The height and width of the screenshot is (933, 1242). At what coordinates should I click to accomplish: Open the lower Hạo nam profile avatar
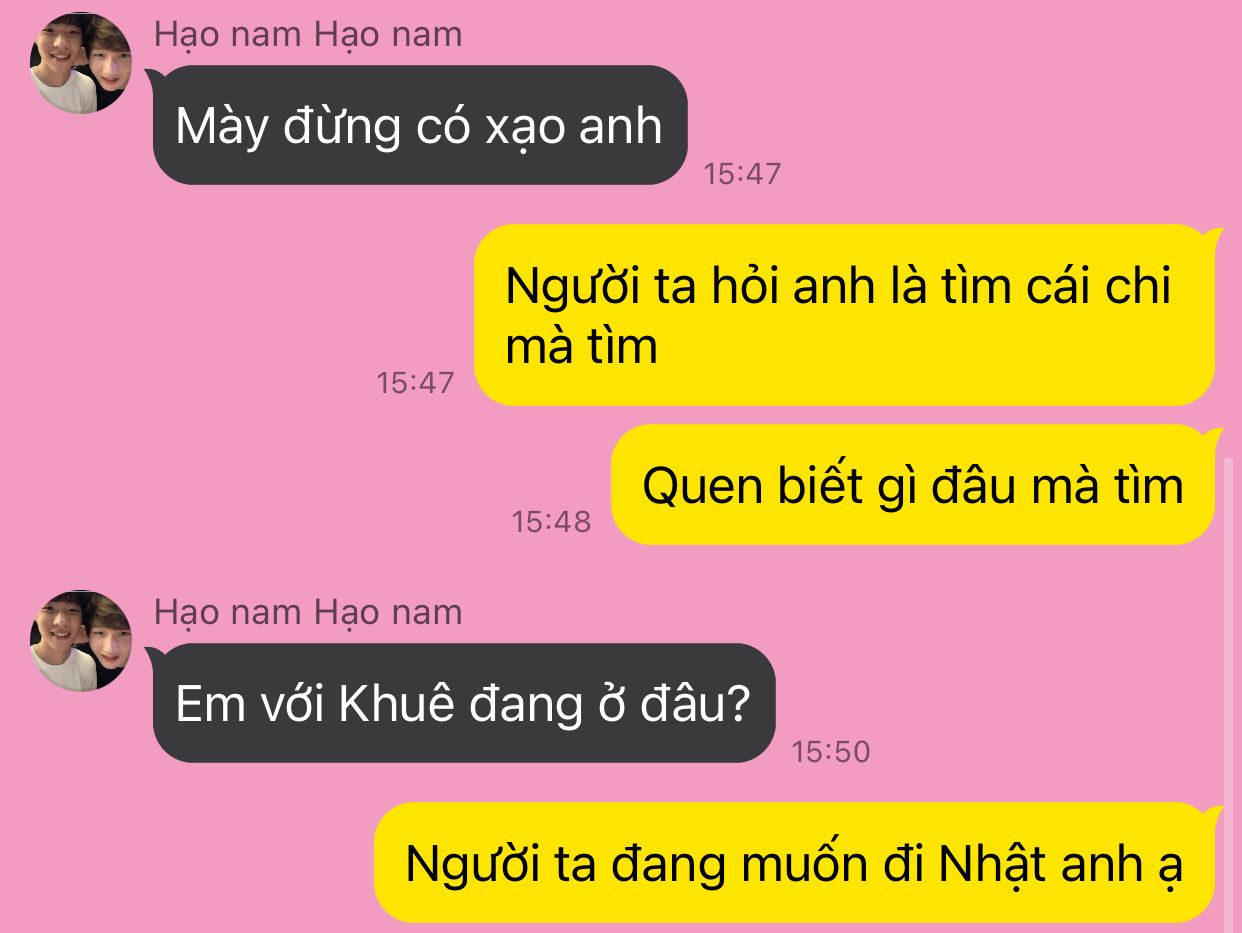tap(82, 640)
